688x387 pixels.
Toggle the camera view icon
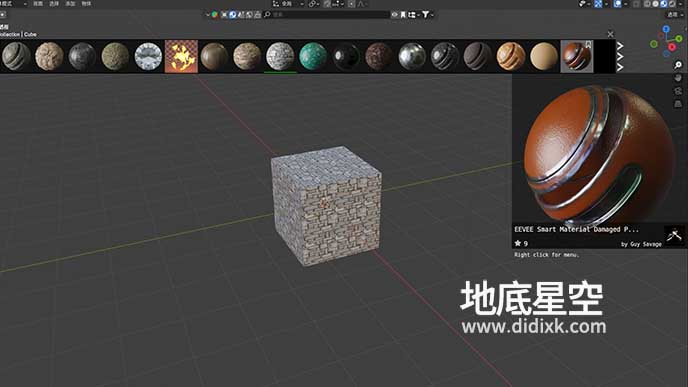(x=678, y=91)
